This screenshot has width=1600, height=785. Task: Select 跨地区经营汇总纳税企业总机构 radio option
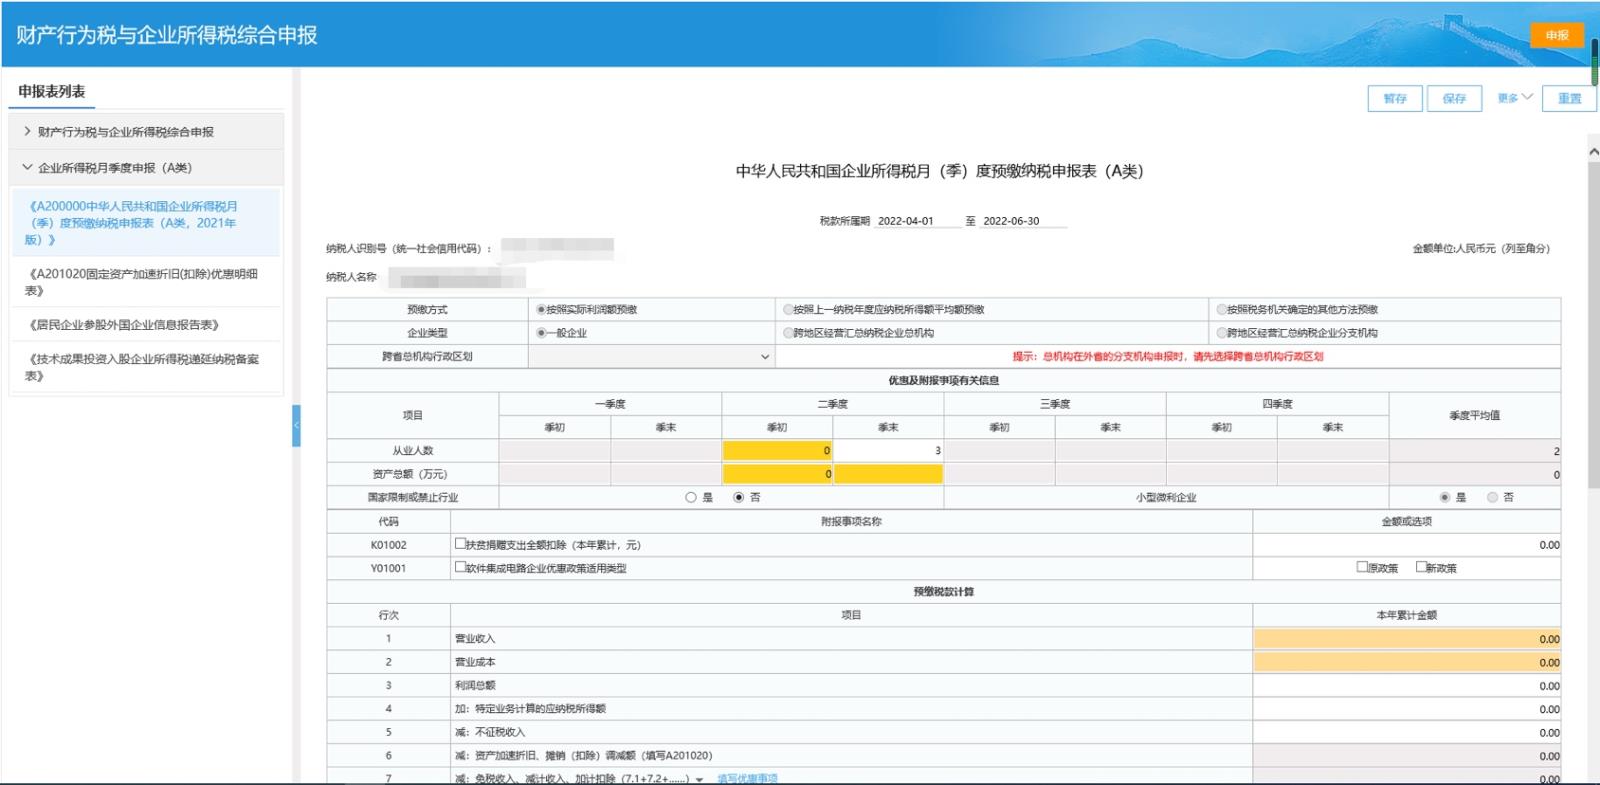point(788,333)
